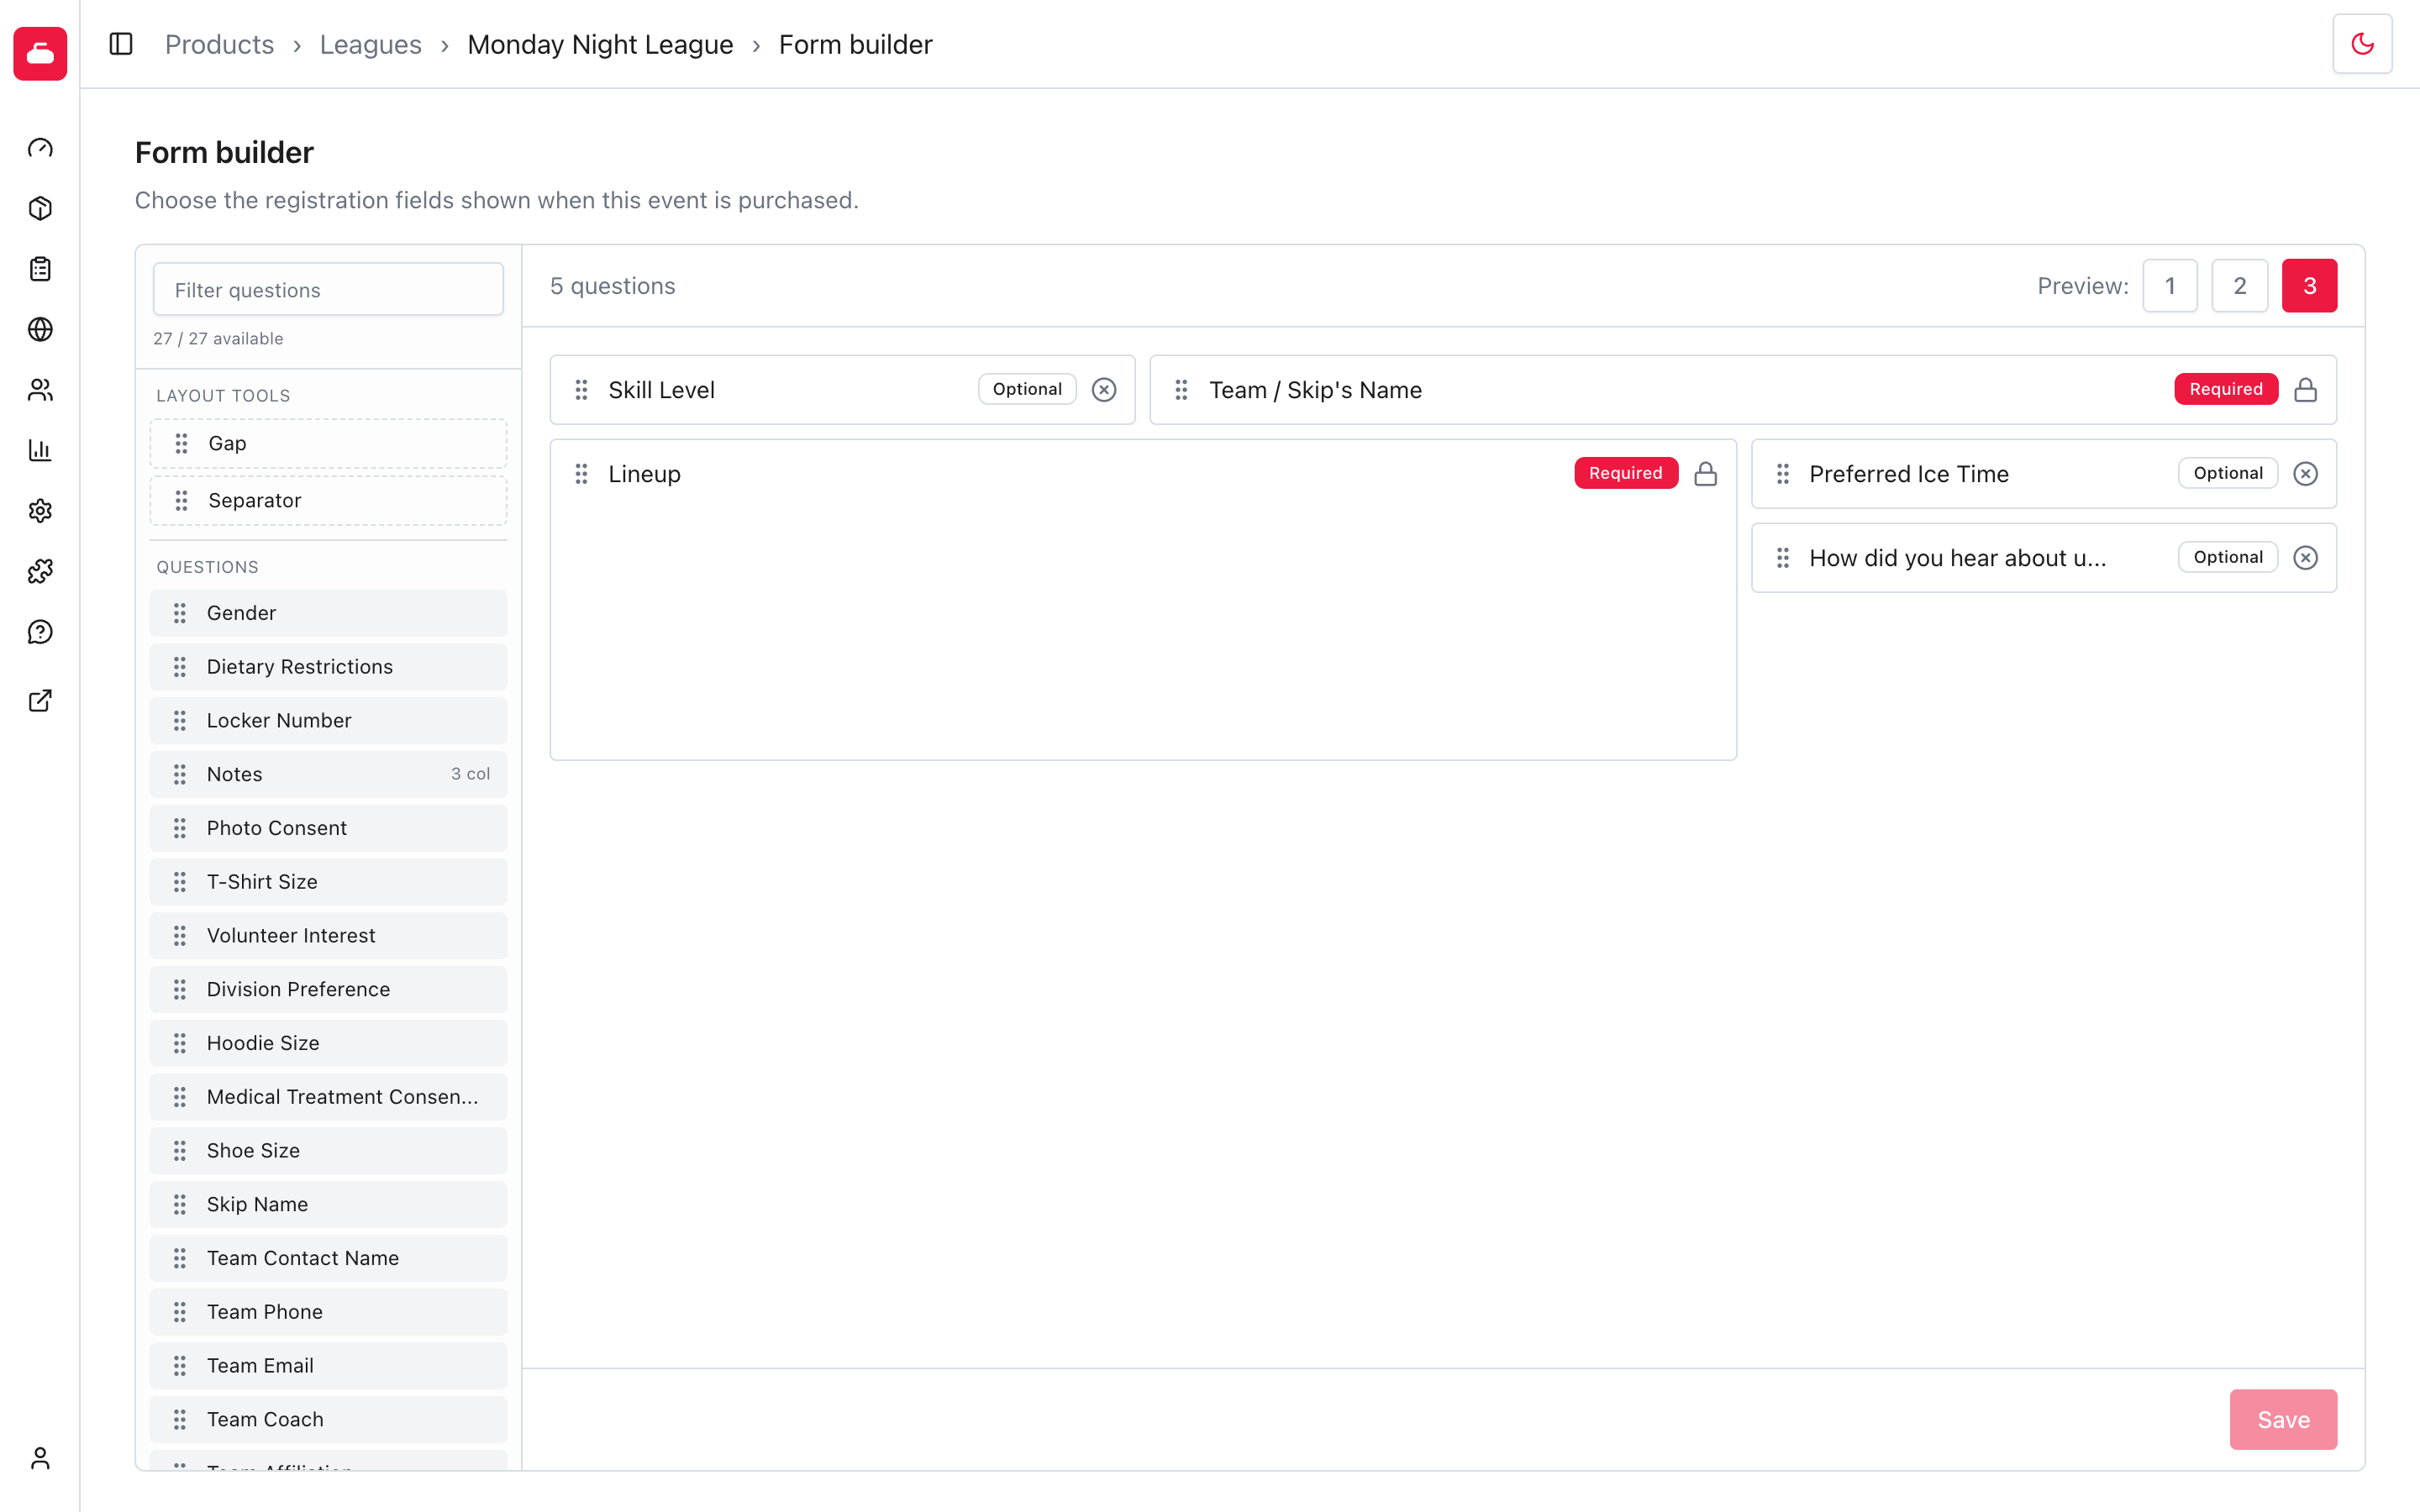Open the dashboard gauge icon in sidebar
2420x1512 pixels.
coord(40,148)
